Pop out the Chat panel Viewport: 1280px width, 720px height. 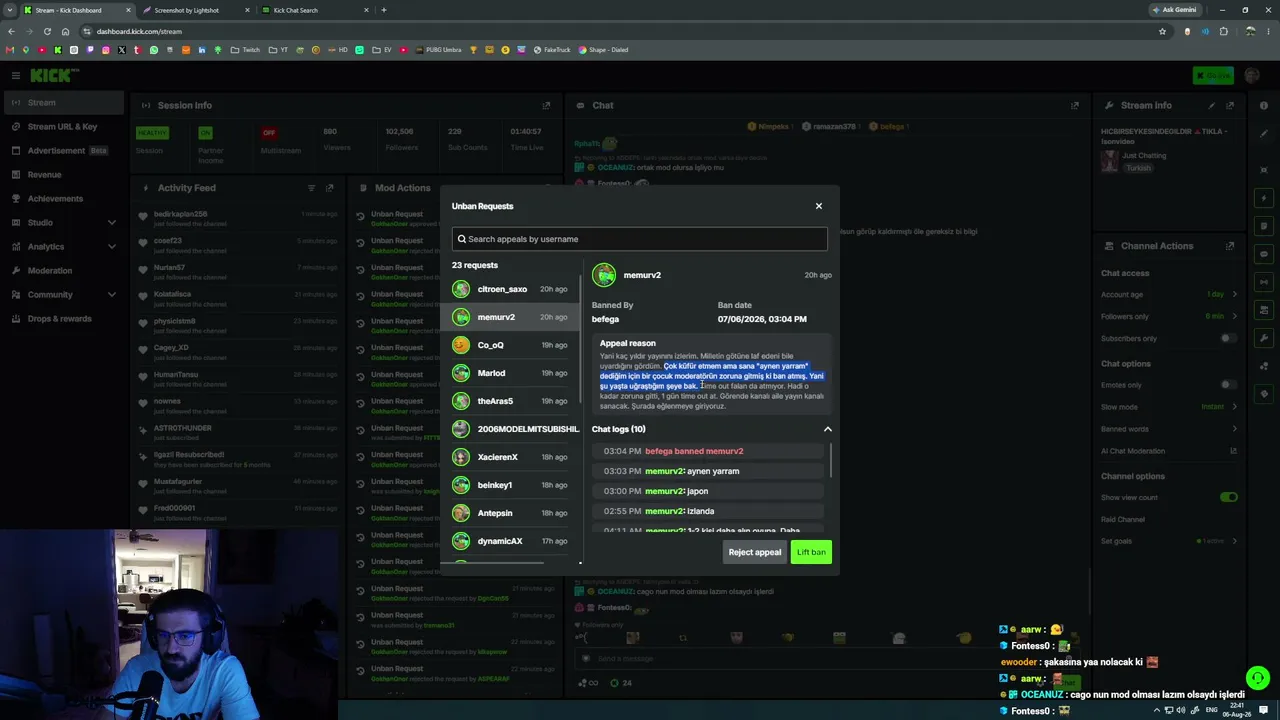[1075, 105]
